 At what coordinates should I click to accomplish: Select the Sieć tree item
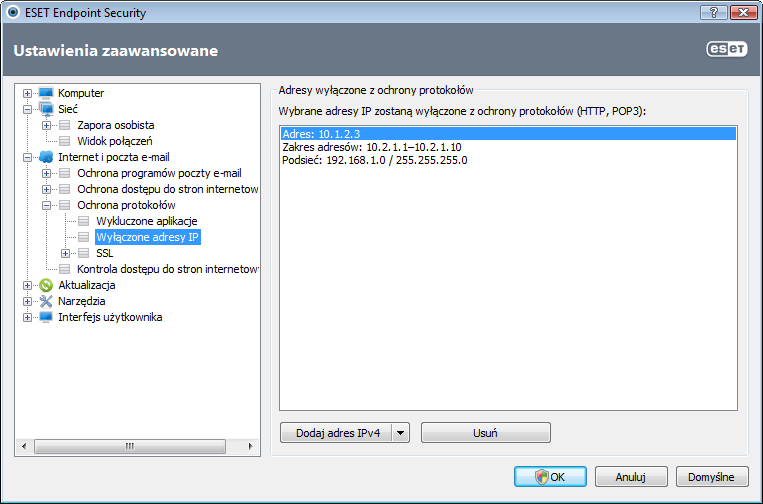(68, 109)
